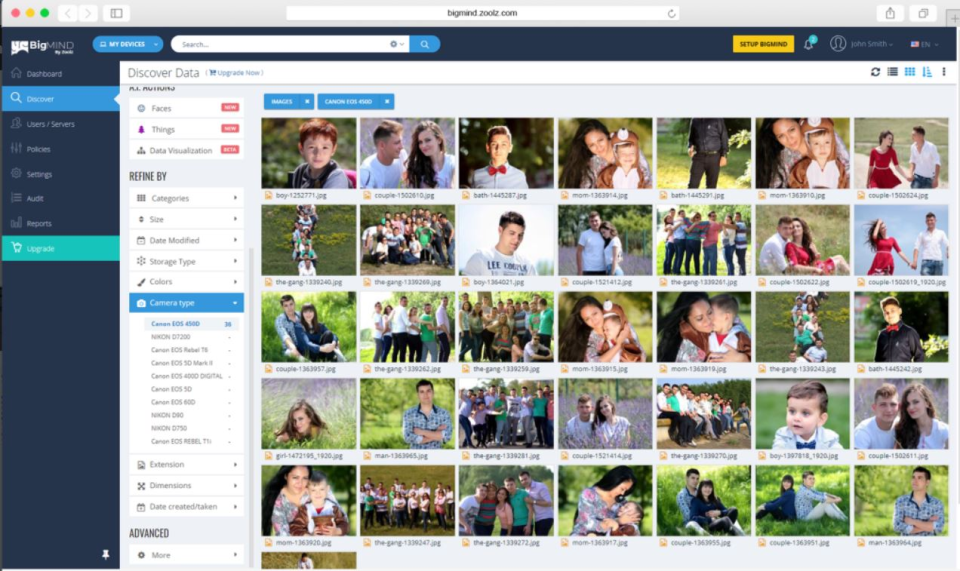Expand the More advanced filter
The width and height of the screenshot is (960, 571).
pyautogui.click(x=186, y=555)
